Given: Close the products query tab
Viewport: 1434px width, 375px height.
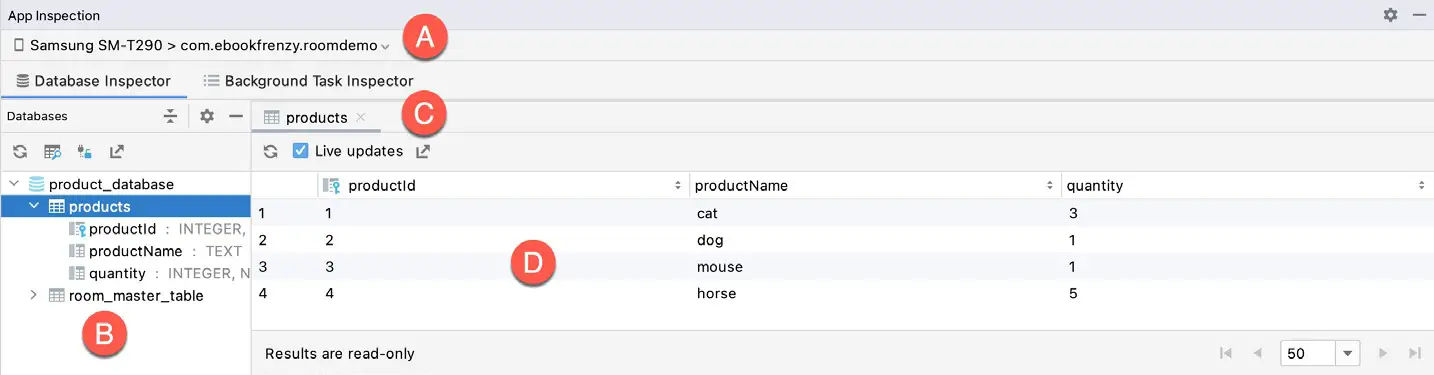Looking at the screenshot, I should 361,117.
